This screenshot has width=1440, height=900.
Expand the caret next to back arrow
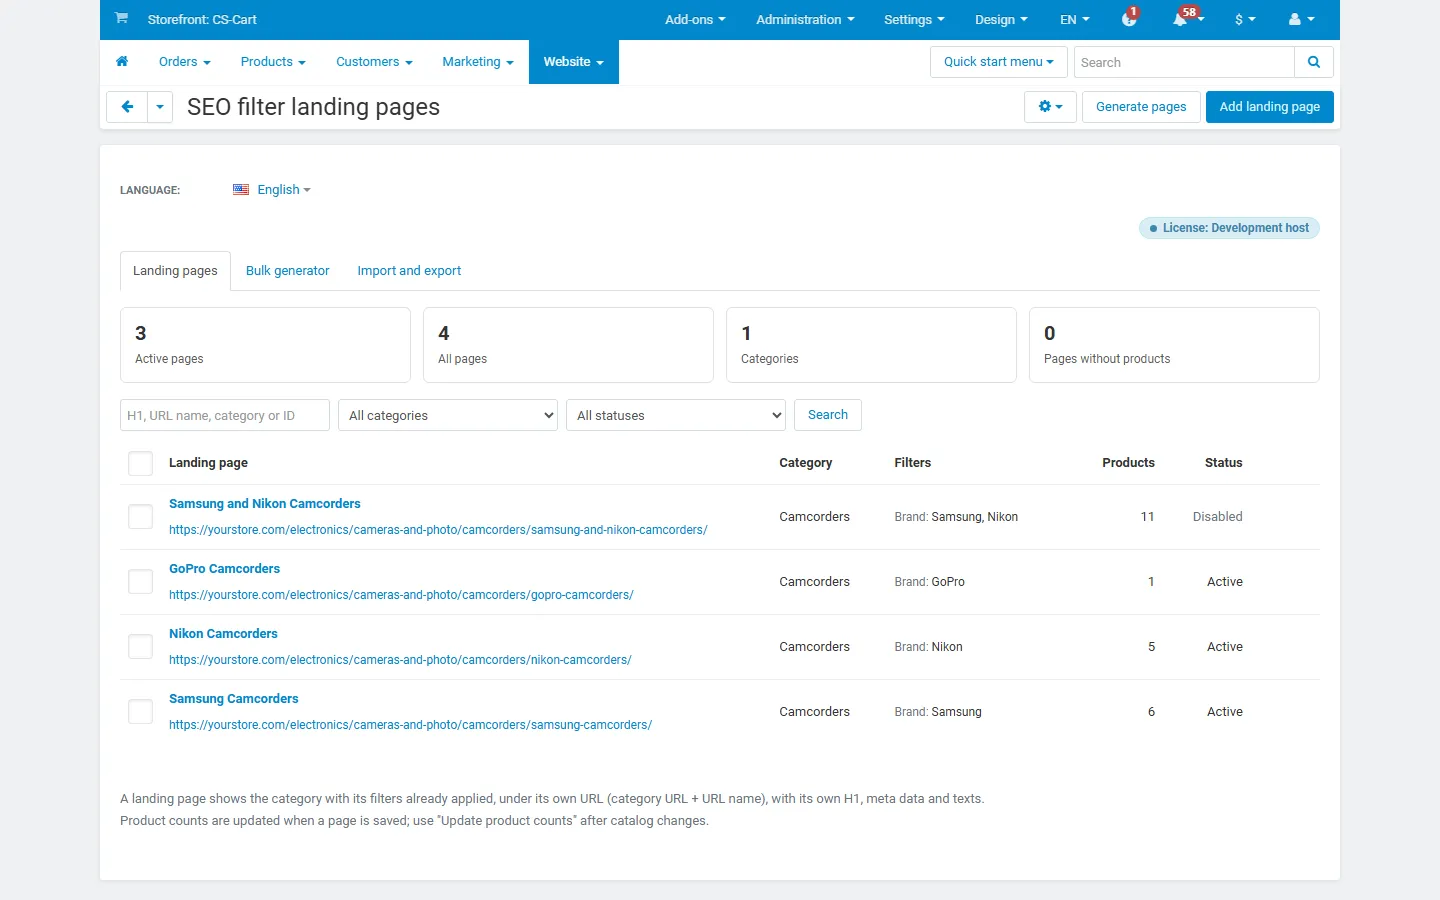[x=160, y=107]
